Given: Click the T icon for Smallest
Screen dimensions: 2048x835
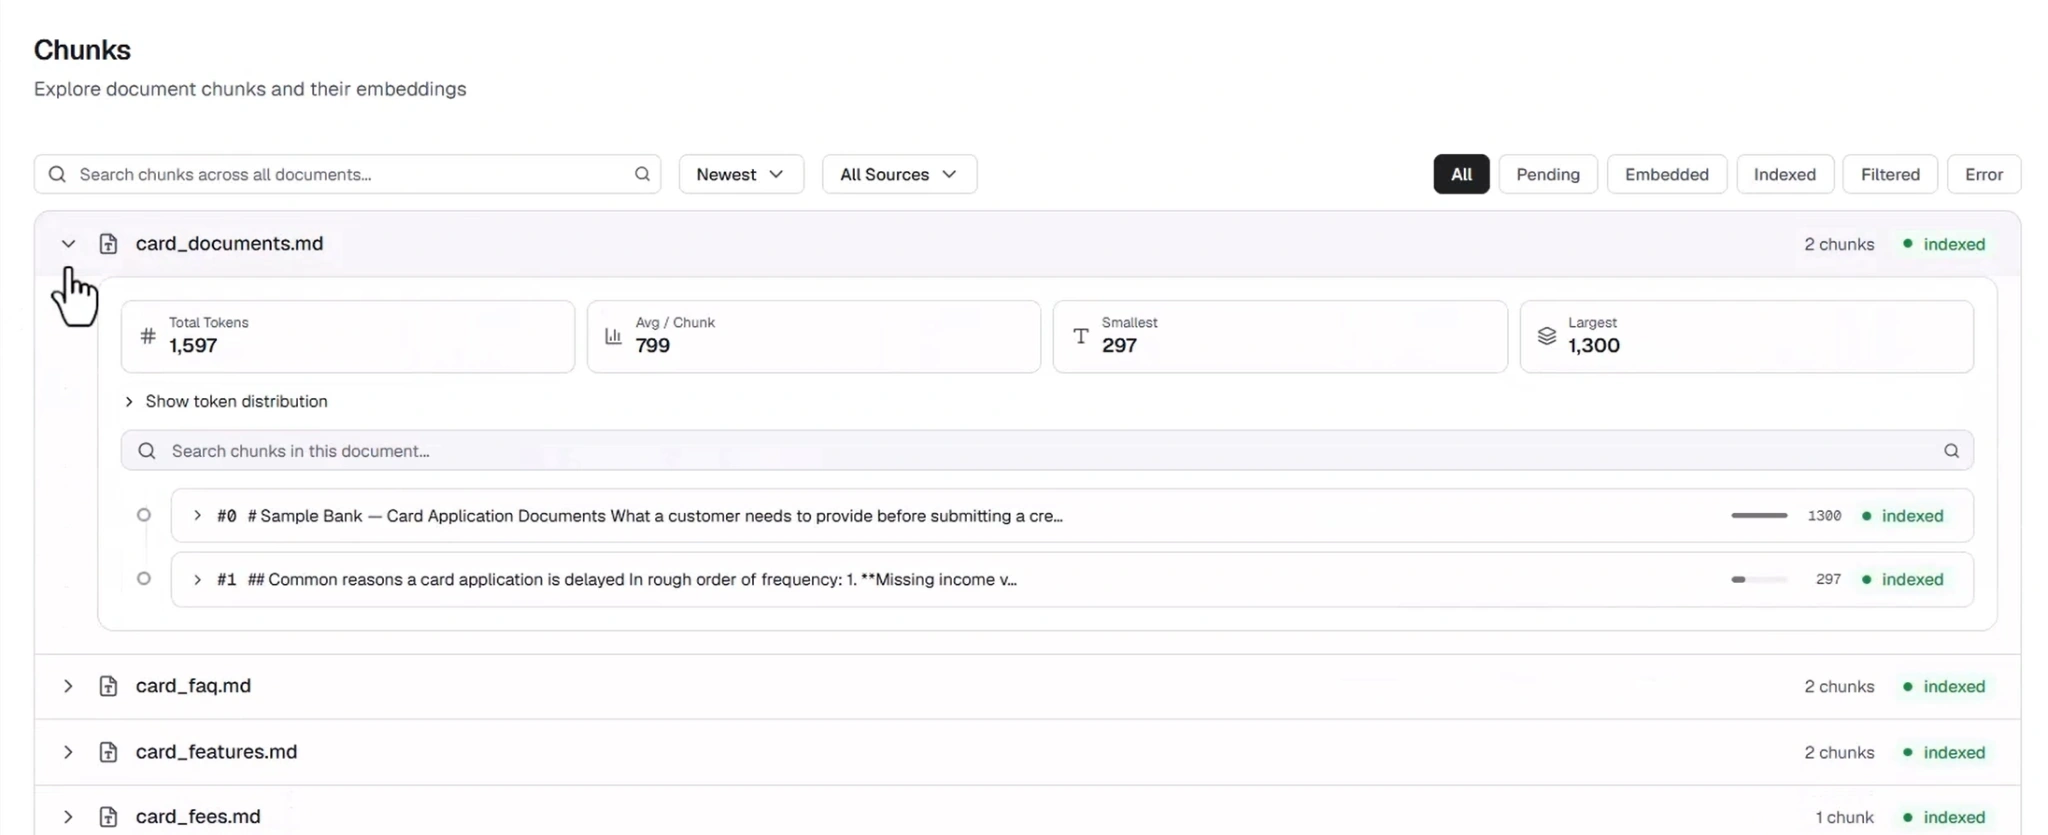Looking at the screenshot, I should tap(1080, 336).
